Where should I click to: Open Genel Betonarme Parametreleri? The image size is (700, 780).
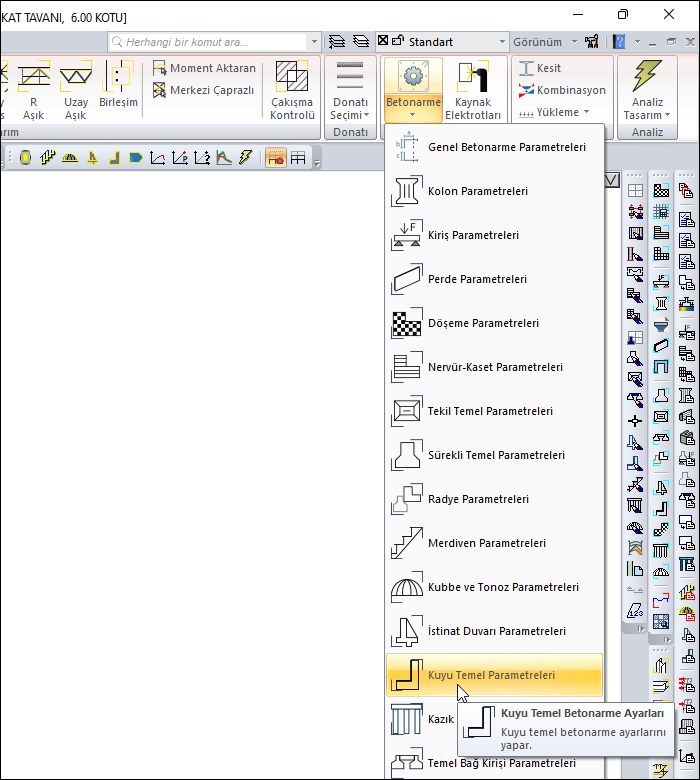click(495, 147)
